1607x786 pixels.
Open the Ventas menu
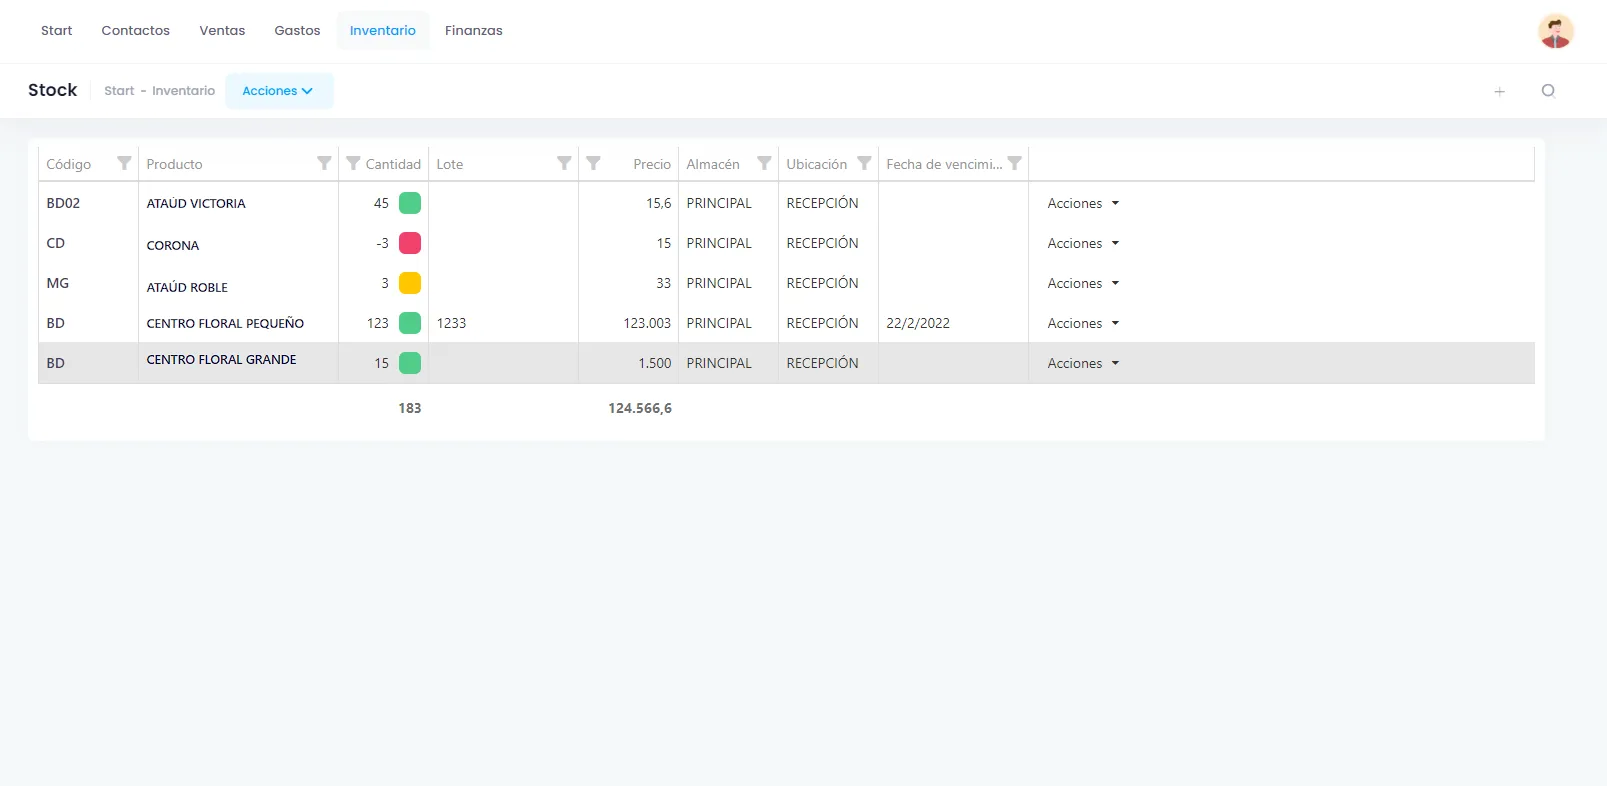222,31
